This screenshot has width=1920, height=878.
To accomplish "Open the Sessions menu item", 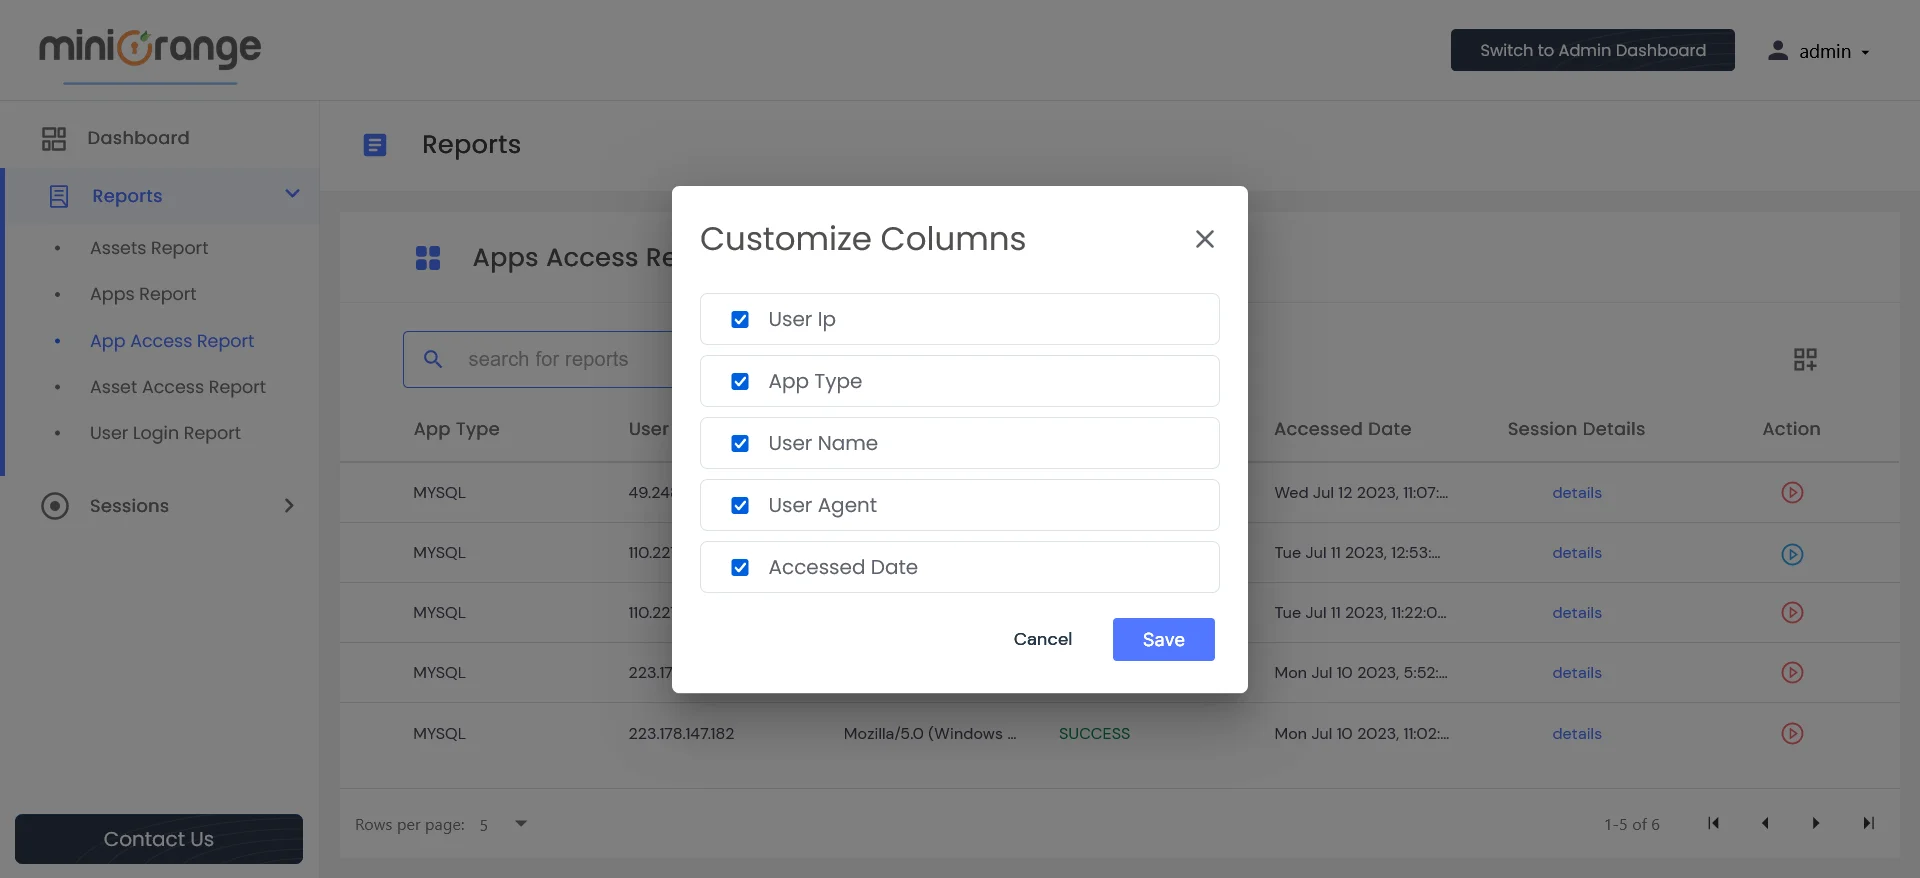I will (x=129, y=506).
